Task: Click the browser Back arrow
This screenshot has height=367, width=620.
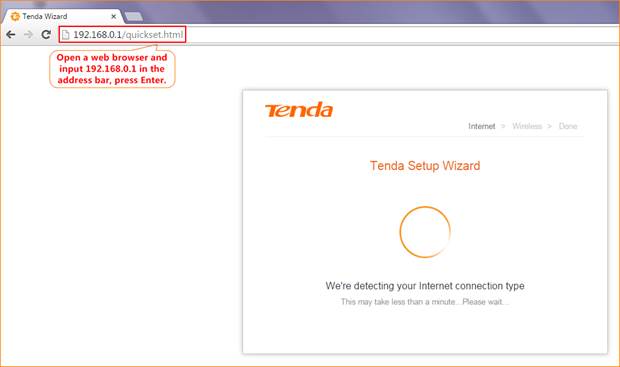Action: coord(11,35)
